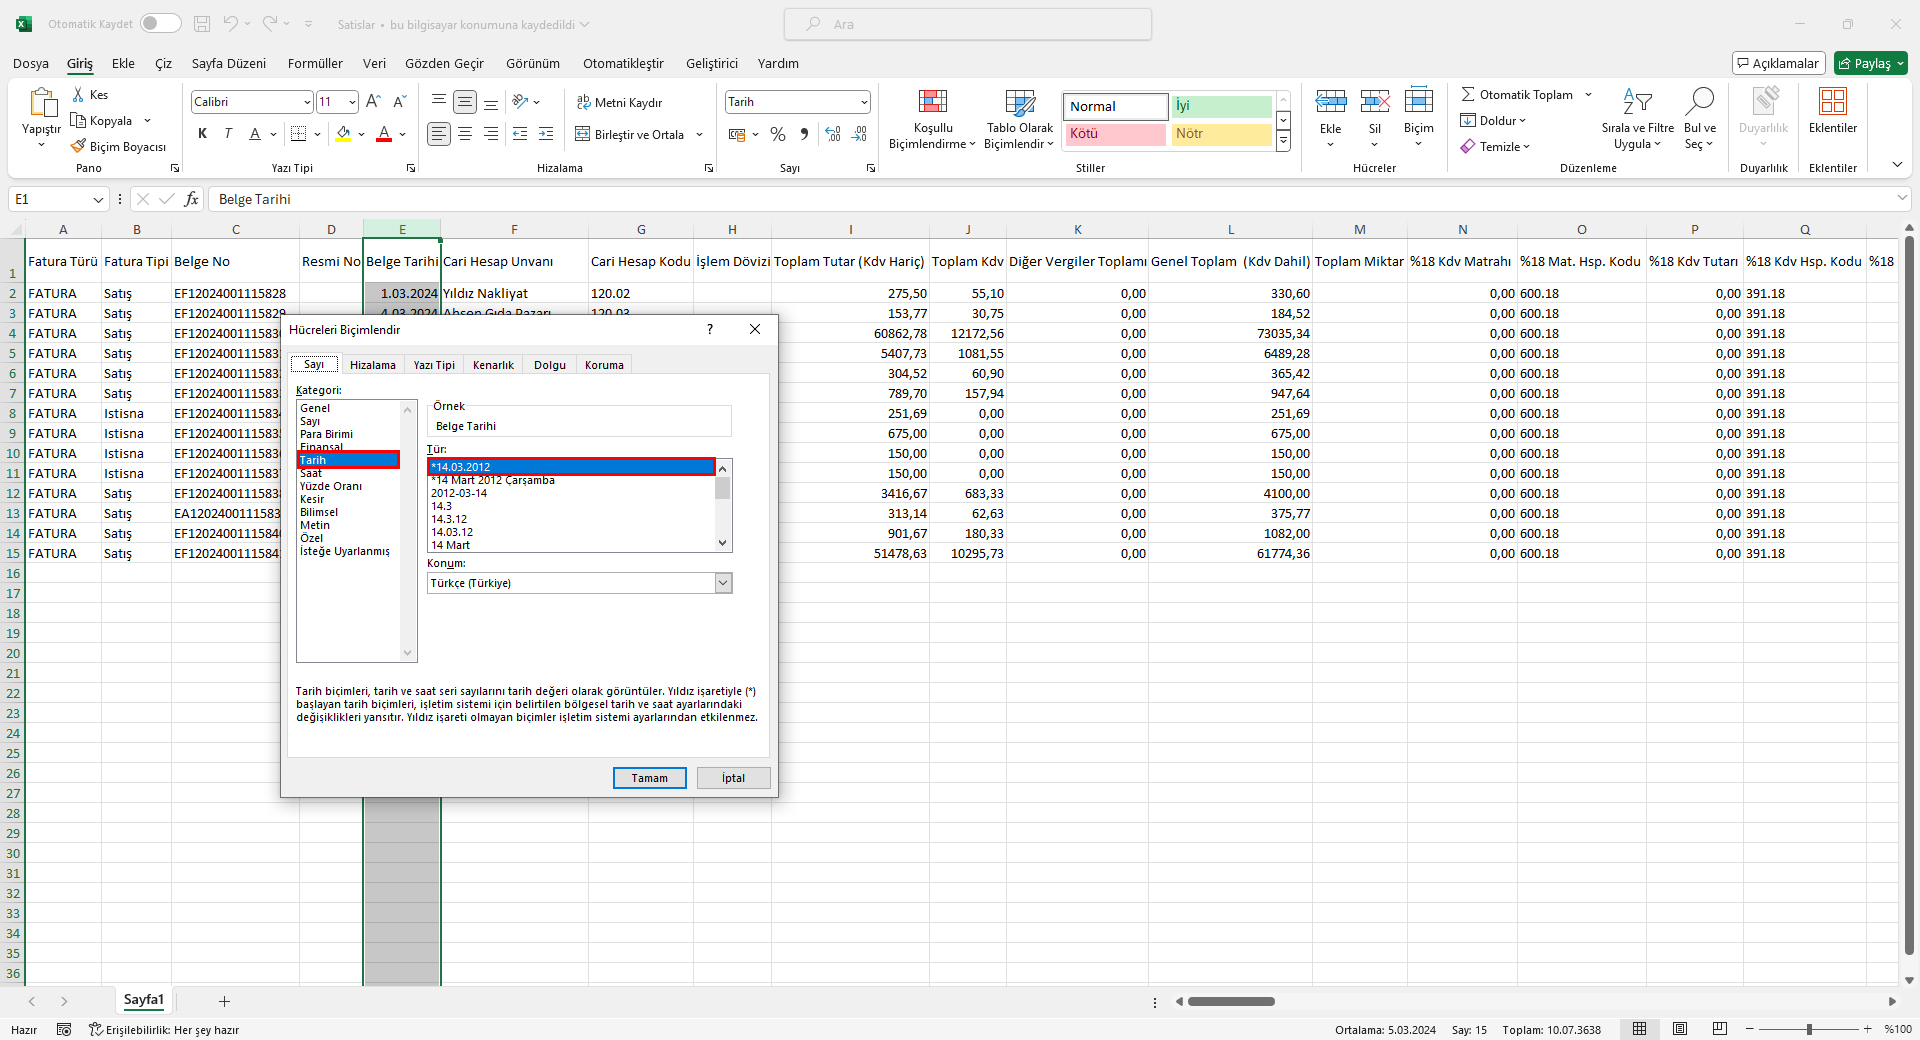Viewport: 1920px width, 1040px height.
Task: Open Tablo Olarak Biçimlendir
Action: [x=1019, y=120]
